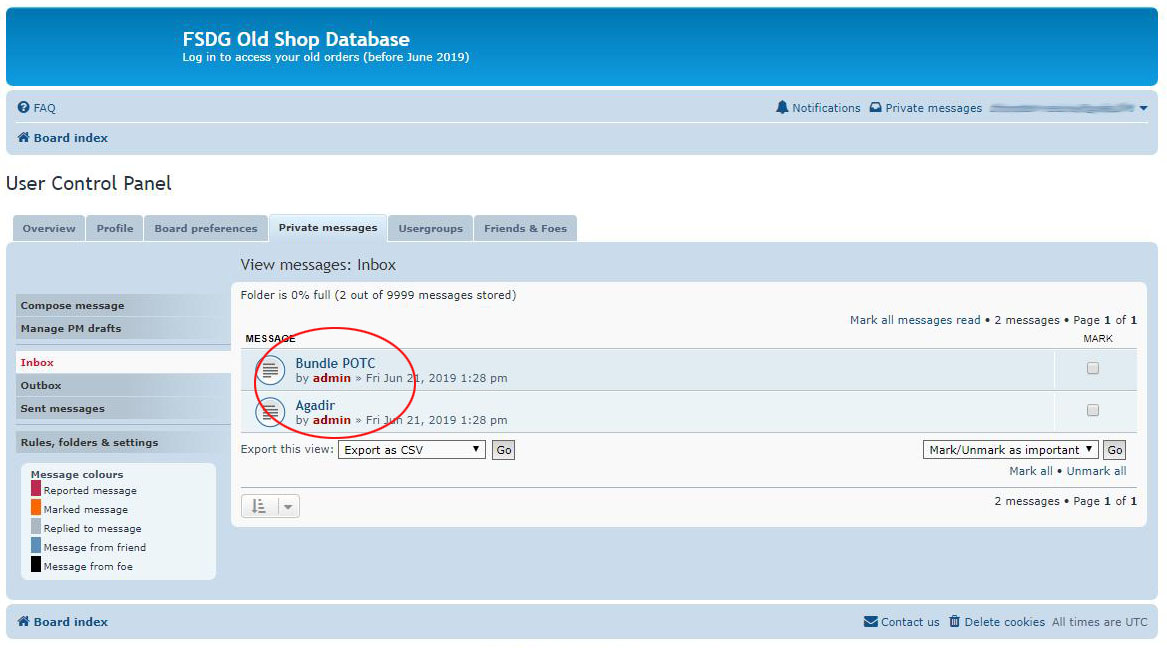
Task: Check the mark checkbox for Bundle POTC
Action: [x=1093, y=368]
